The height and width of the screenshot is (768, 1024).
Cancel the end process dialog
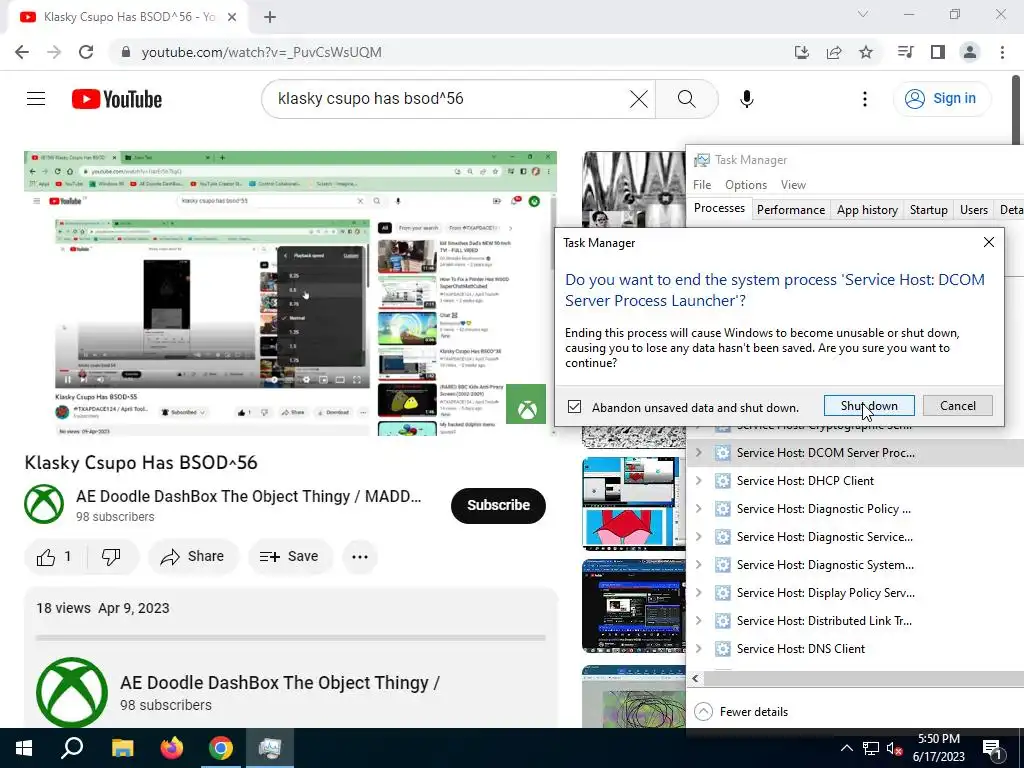[x=957, y=406]
